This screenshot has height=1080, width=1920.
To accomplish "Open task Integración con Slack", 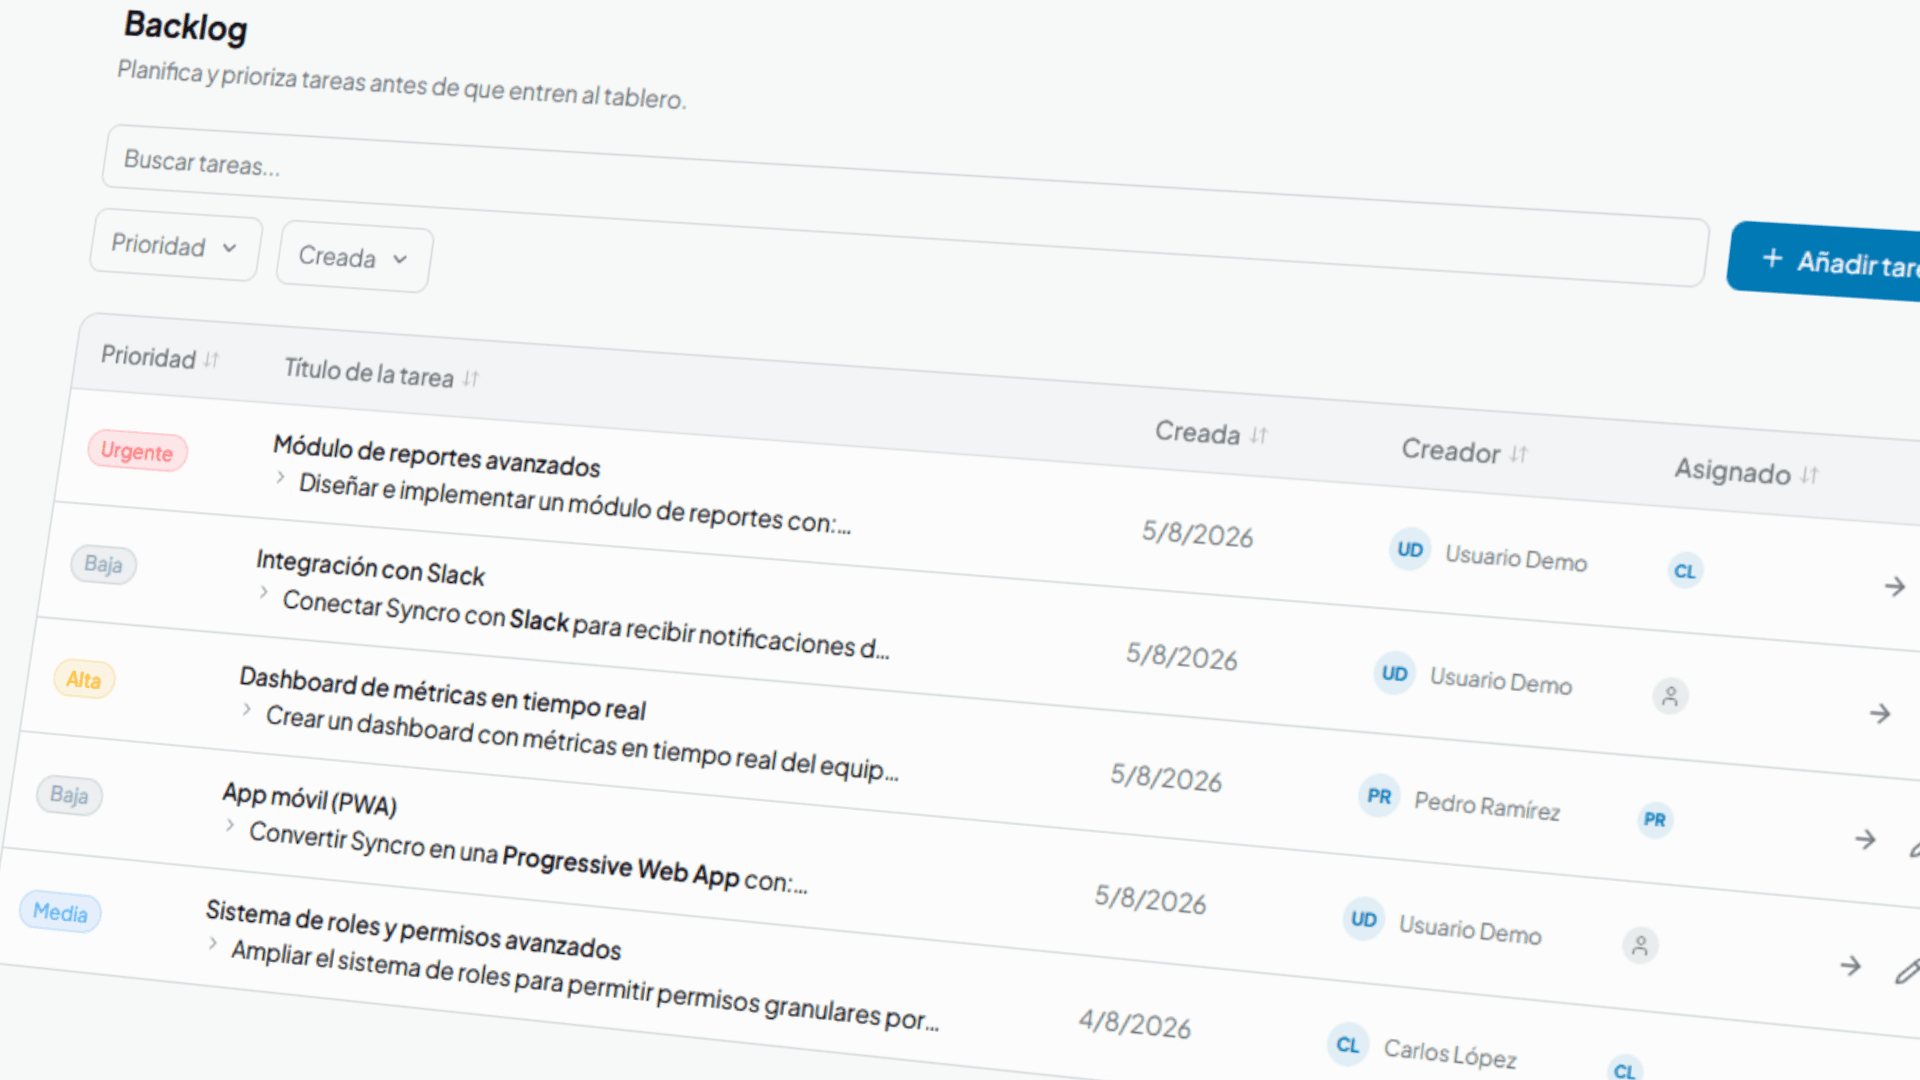I will pos(370,567).
